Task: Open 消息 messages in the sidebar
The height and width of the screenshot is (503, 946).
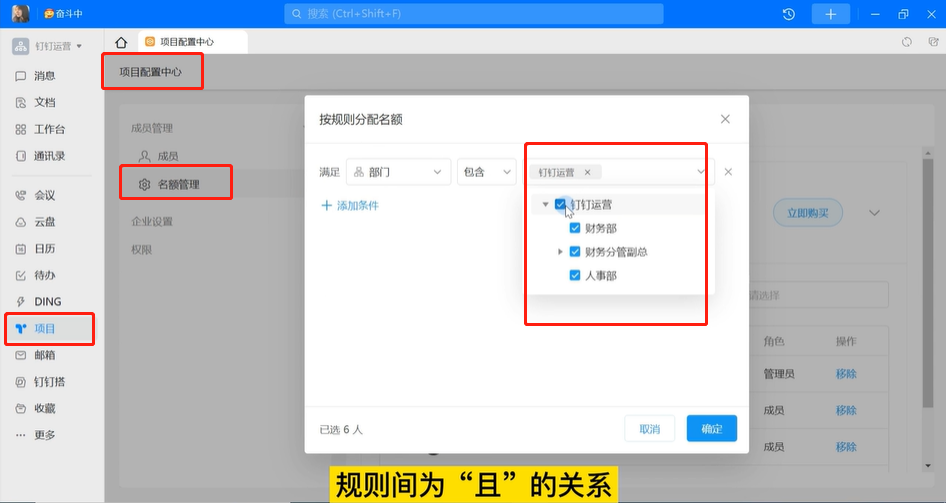Action: coord(44,76)
